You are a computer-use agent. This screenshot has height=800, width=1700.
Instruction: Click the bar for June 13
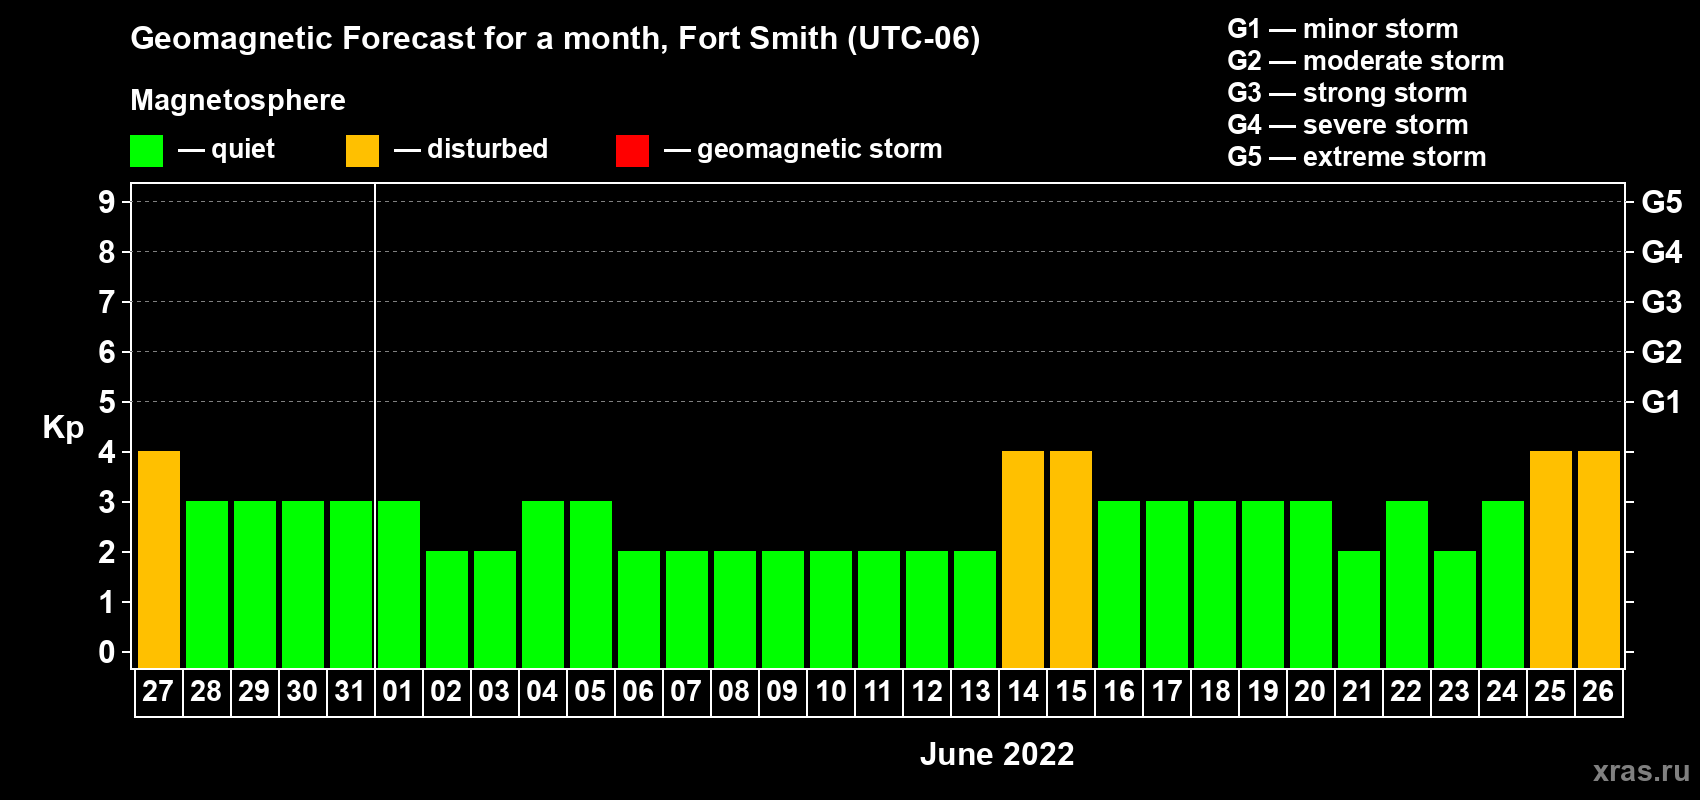pos(975,609)
